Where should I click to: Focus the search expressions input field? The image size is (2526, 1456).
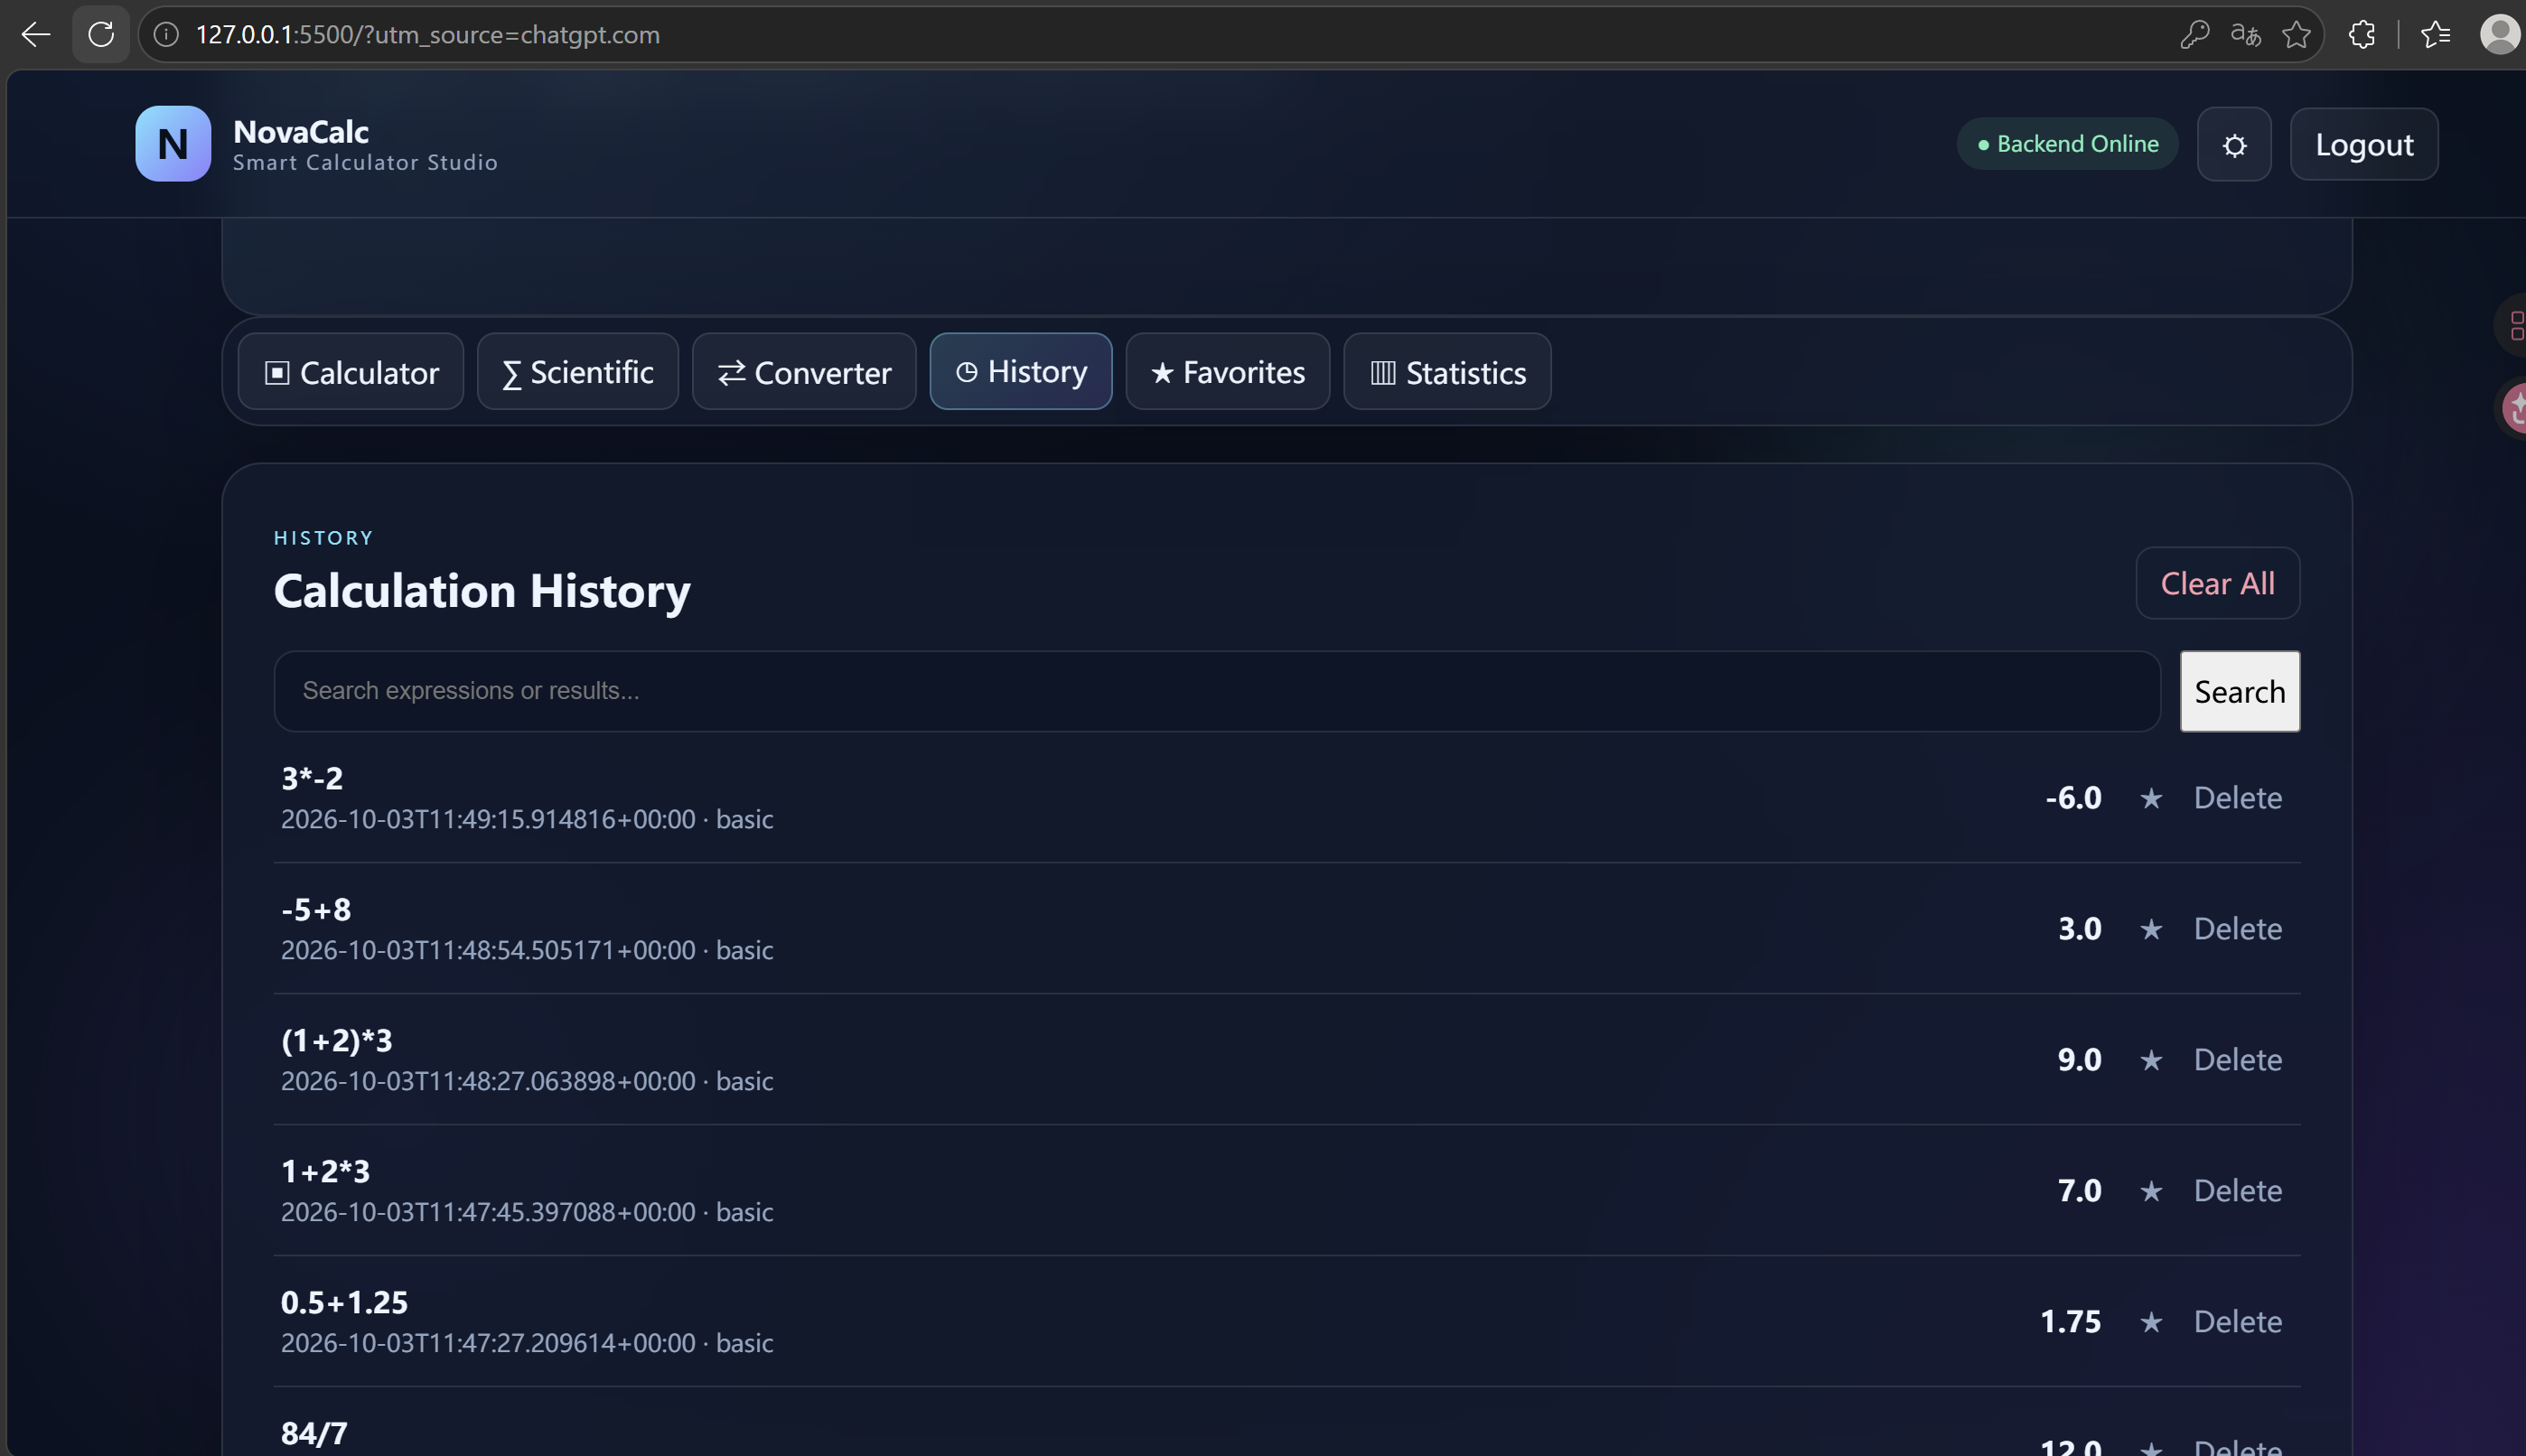click(x=1217, y=692)
